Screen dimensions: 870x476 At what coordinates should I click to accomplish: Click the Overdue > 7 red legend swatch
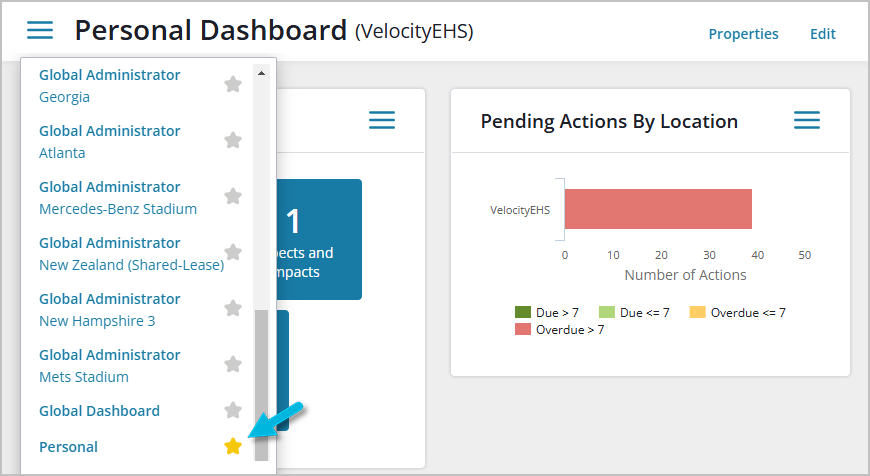click(522, 329)
